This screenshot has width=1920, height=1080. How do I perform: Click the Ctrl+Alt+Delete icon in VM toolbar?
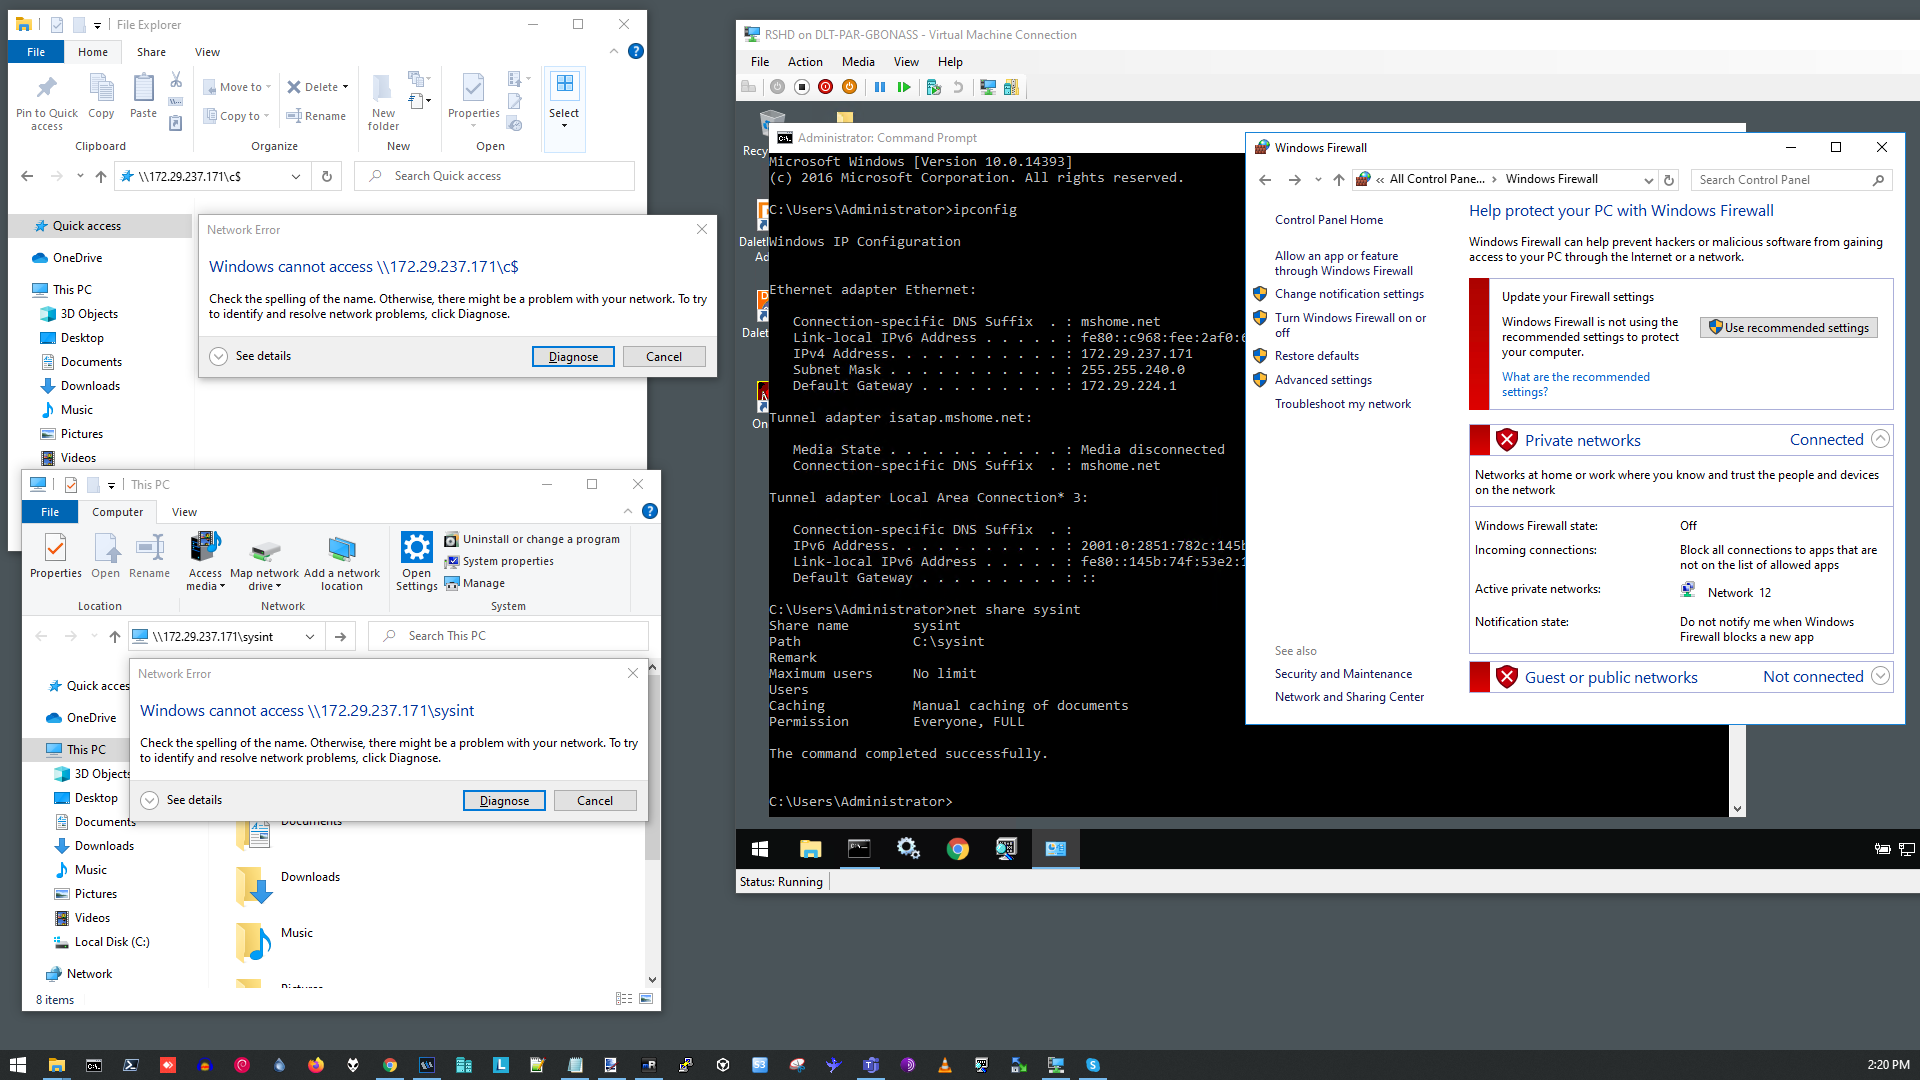coord(748,87)
